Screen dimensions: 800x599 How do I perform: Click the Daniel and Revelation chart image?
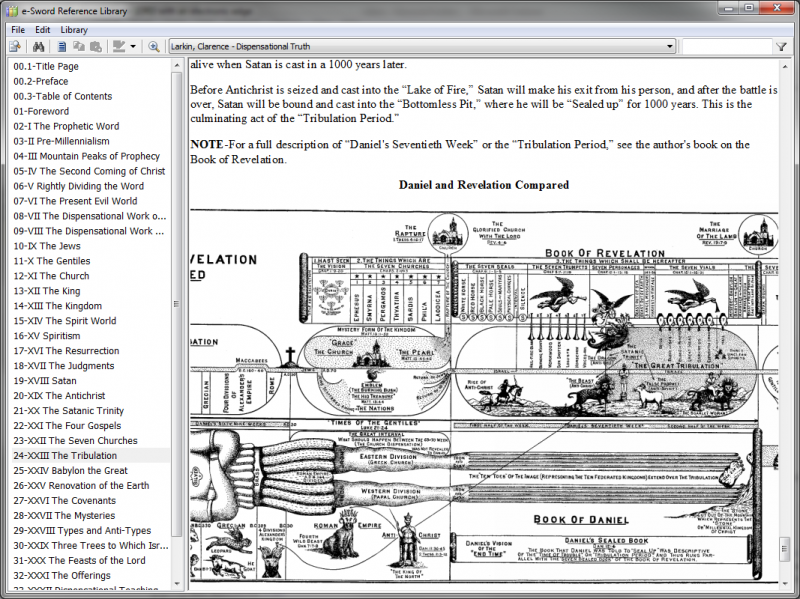(x=484, y=396)
